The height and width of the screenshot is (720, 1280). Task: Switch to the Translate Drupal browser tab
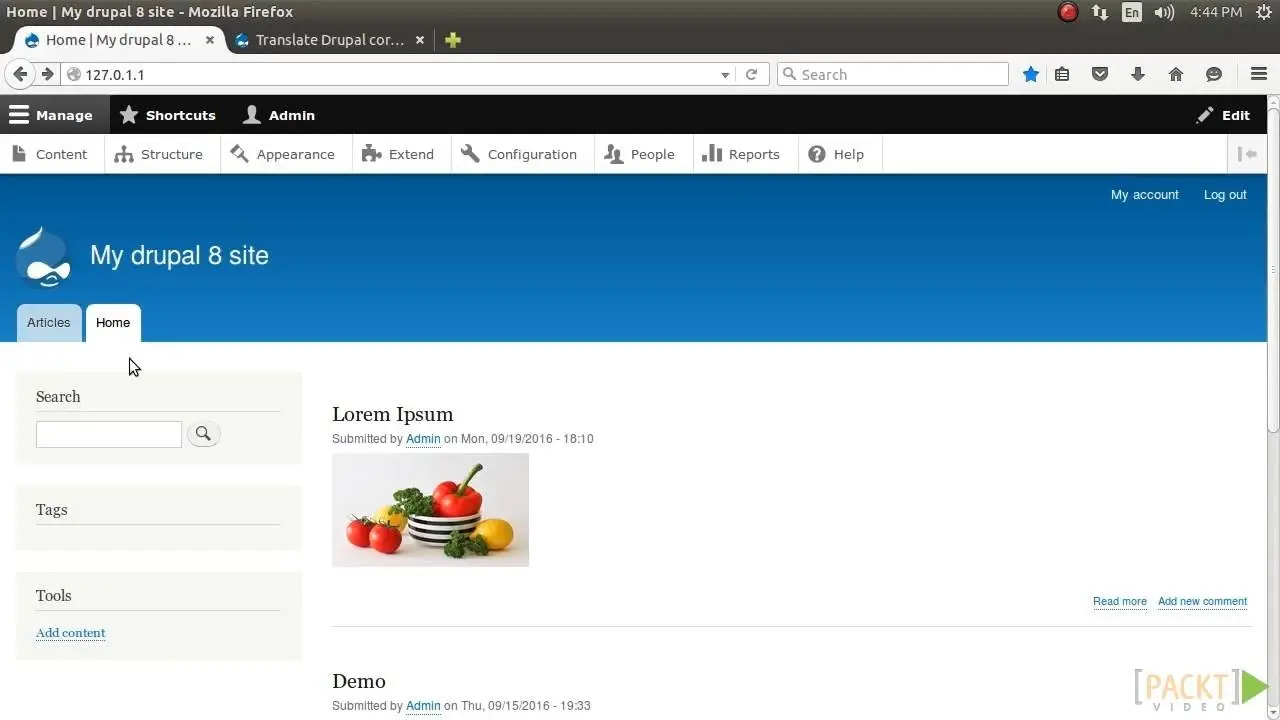click(x=330, y=40)
